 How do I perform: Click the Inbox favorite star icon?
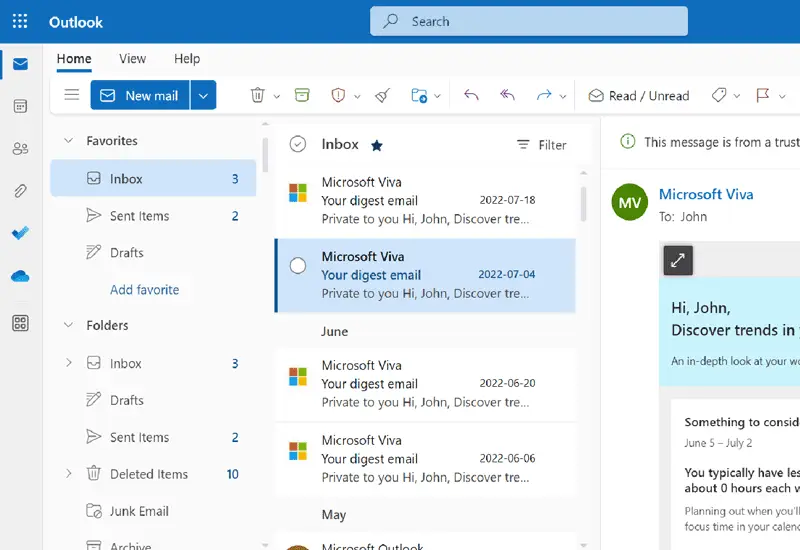[377, 146]
